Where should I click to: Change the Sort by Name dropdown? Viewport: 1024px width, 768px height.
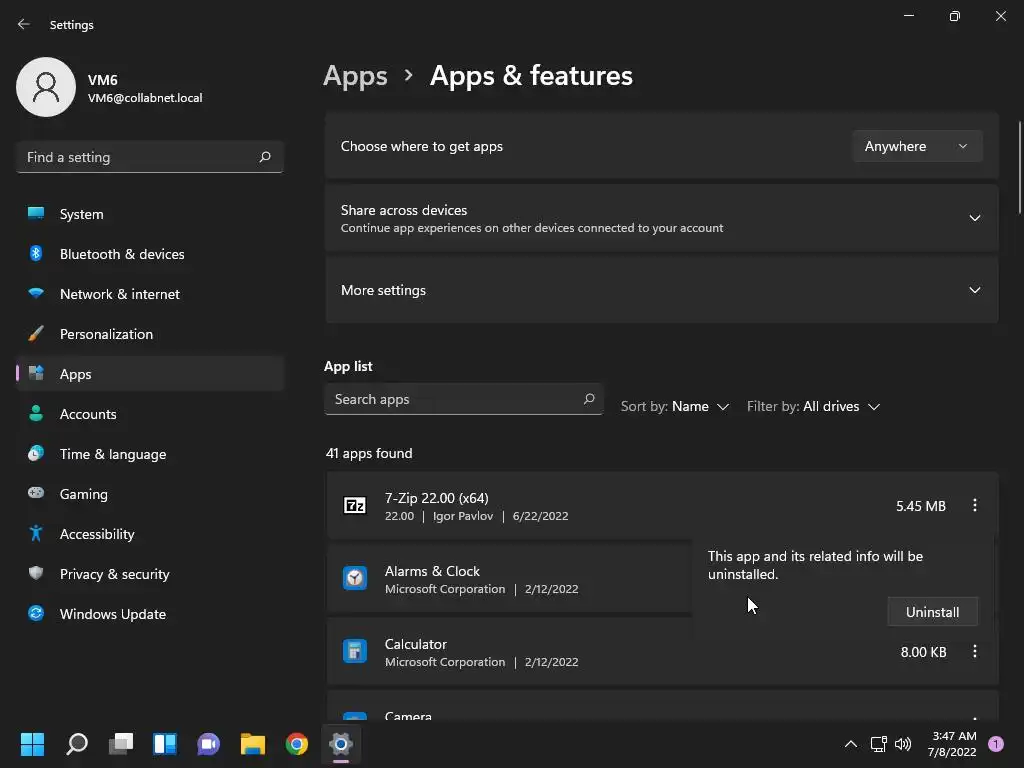point(674,406)
